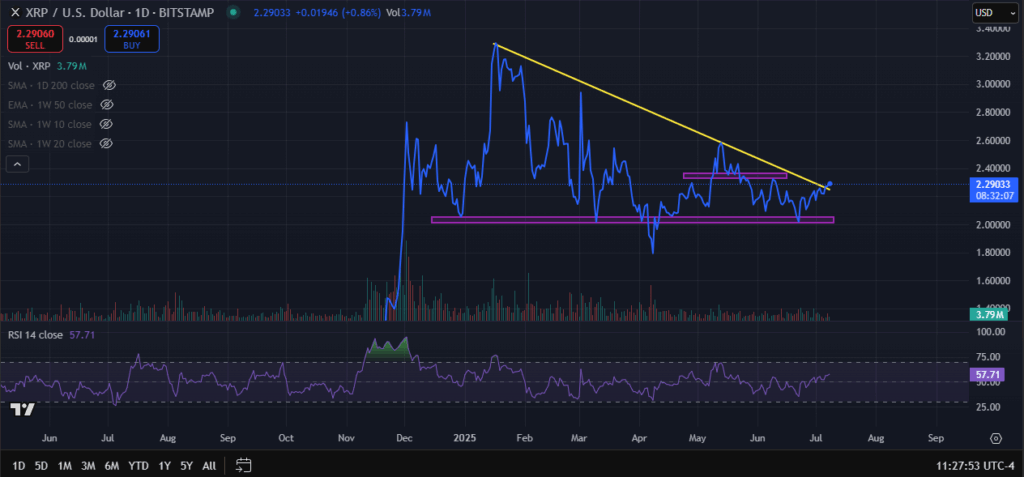Select the 1D time range

click(19, 466)
